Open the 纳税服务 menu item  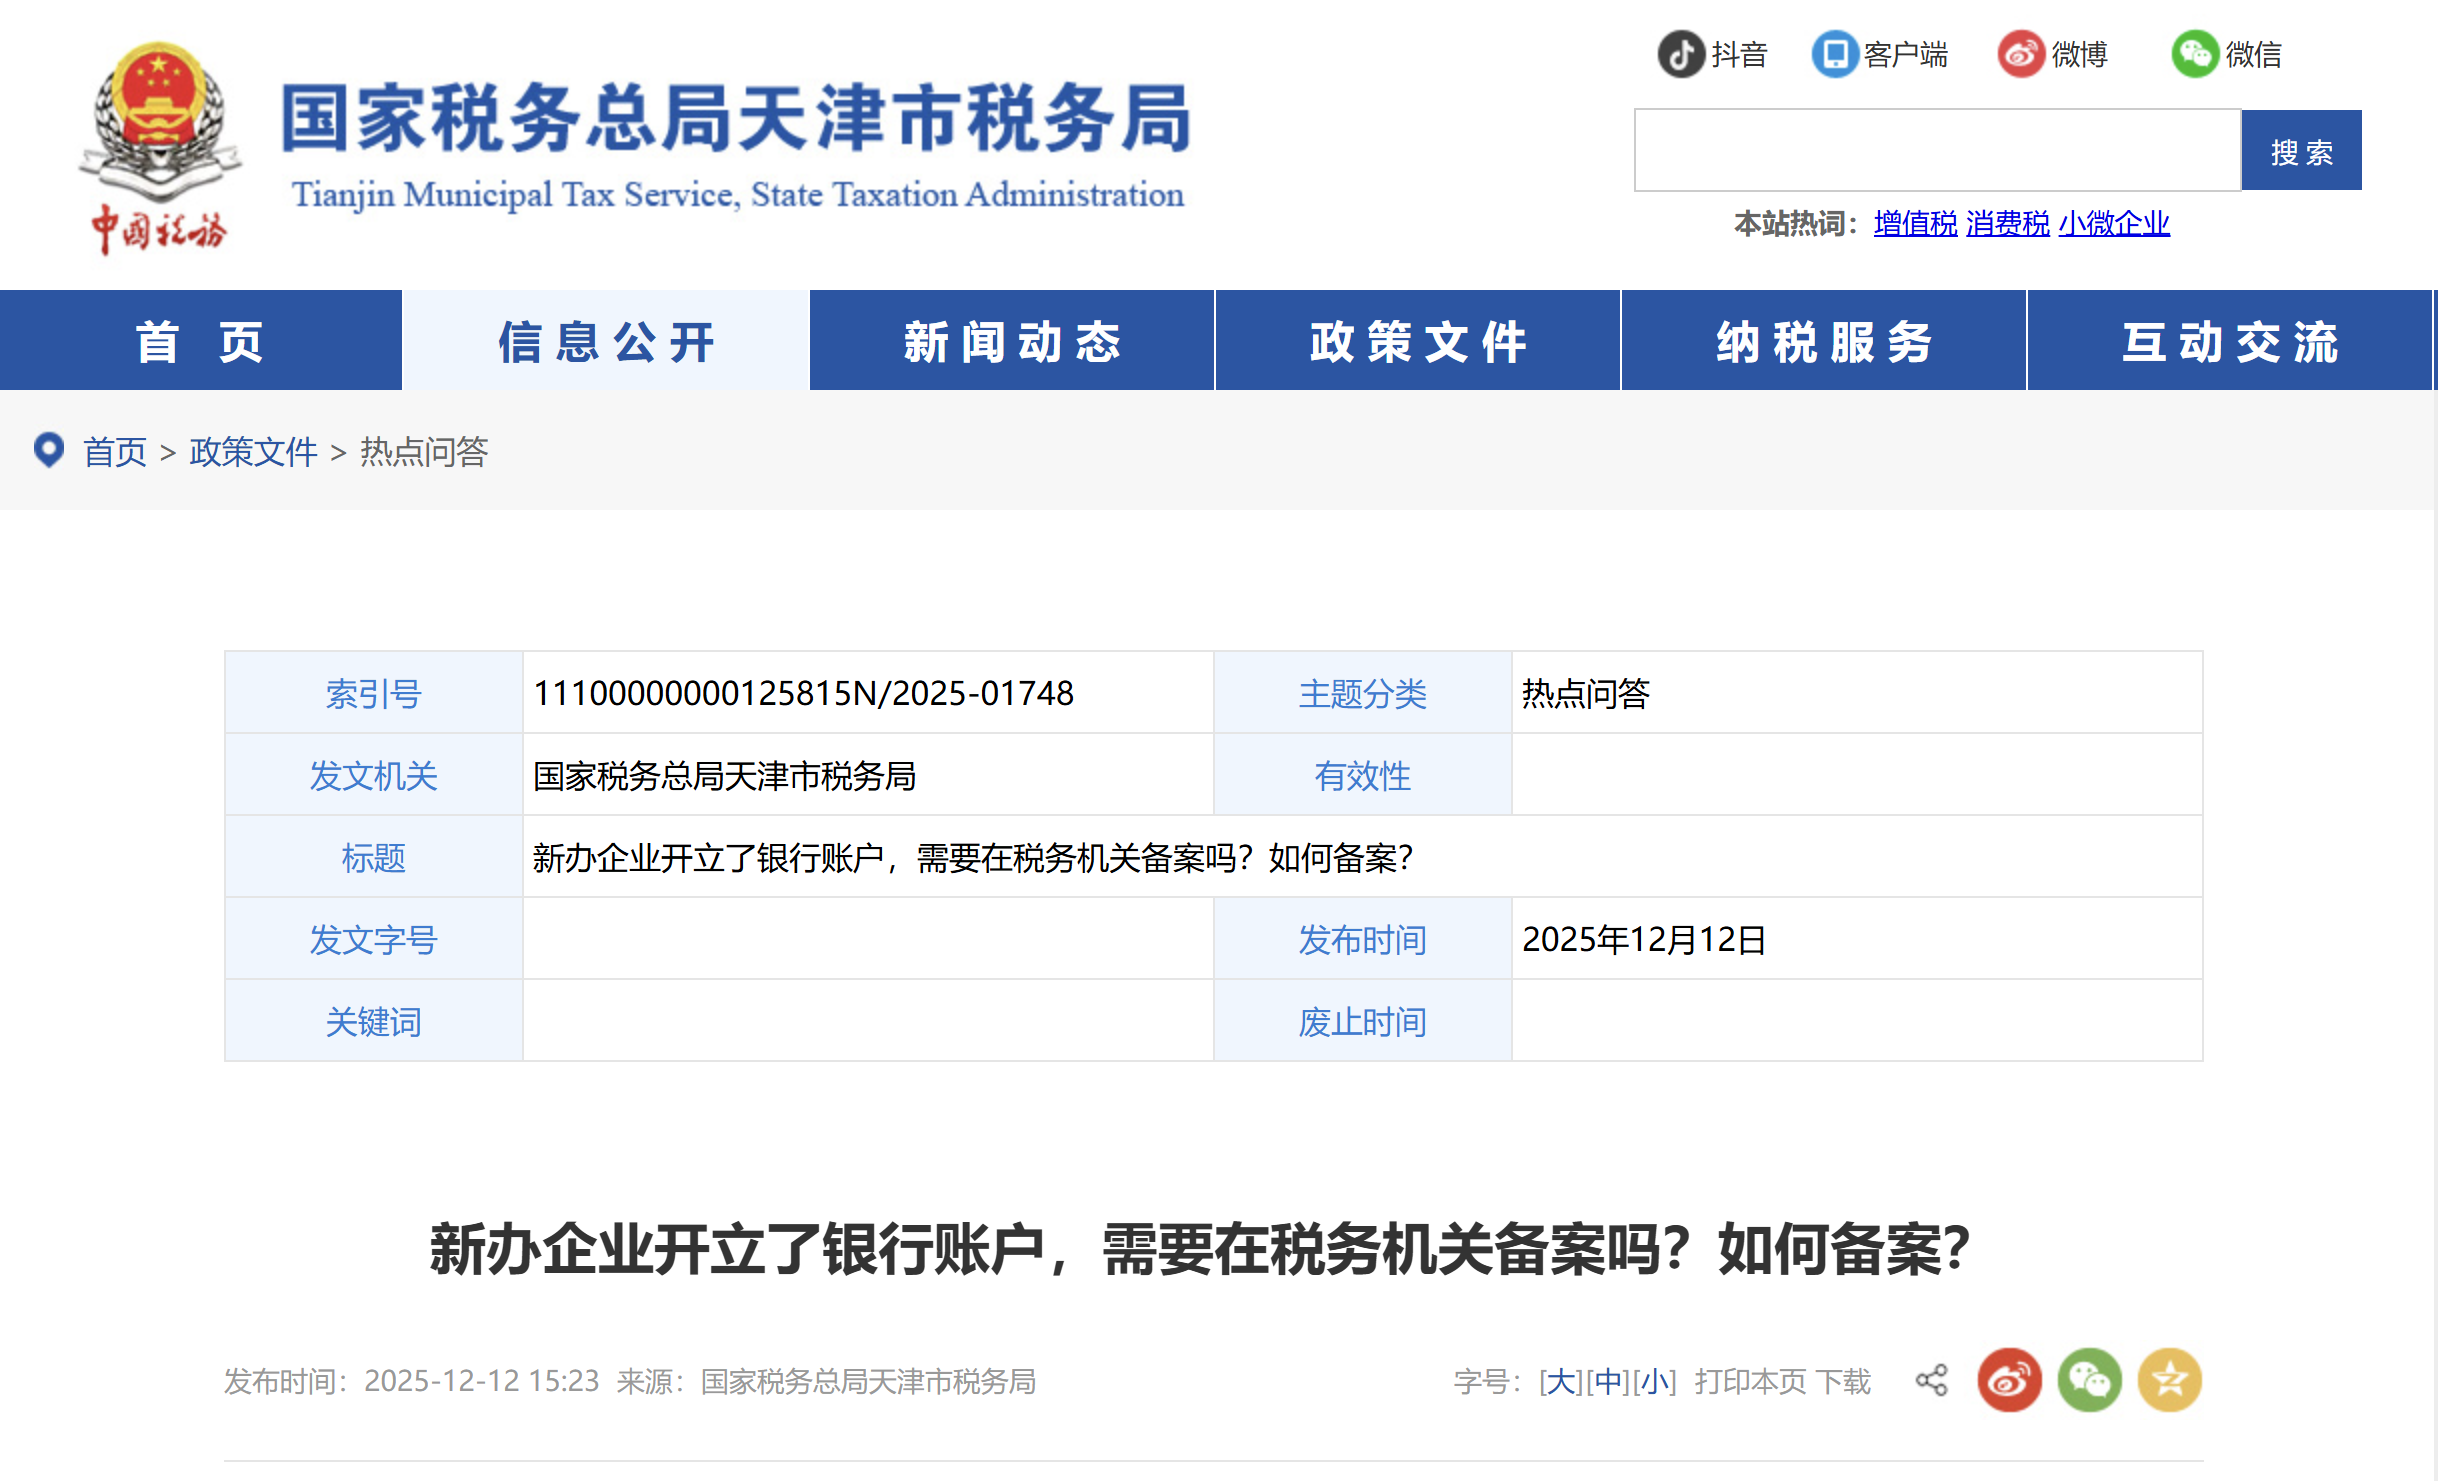tap(1821, 340)
